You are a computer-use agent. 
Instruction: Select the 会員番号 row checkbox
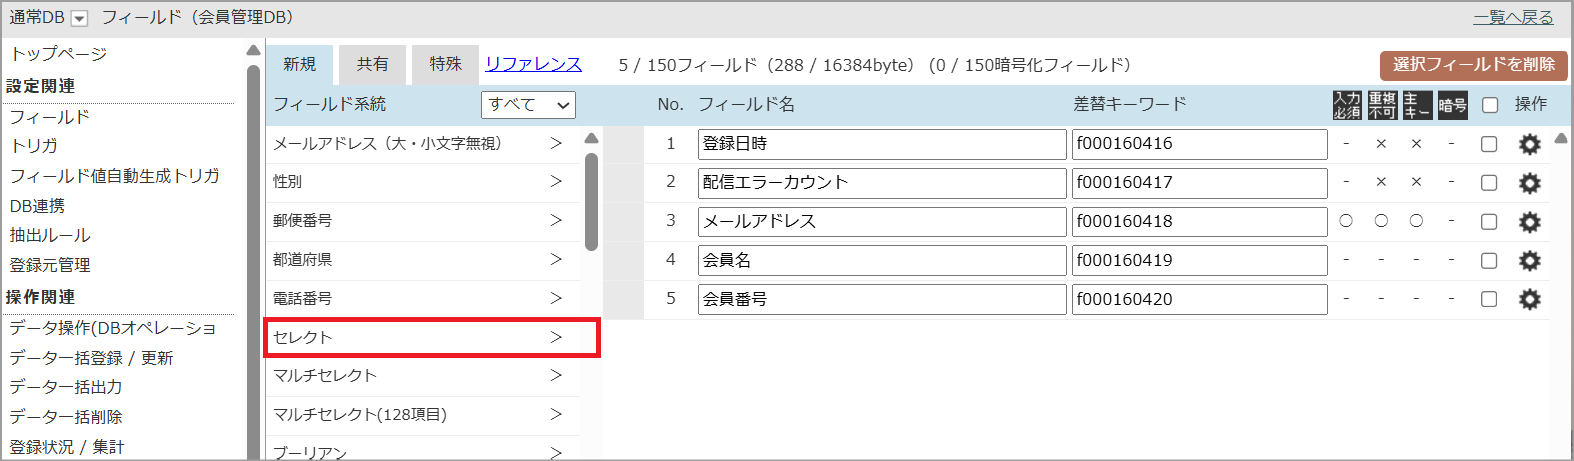point(1489,299)
